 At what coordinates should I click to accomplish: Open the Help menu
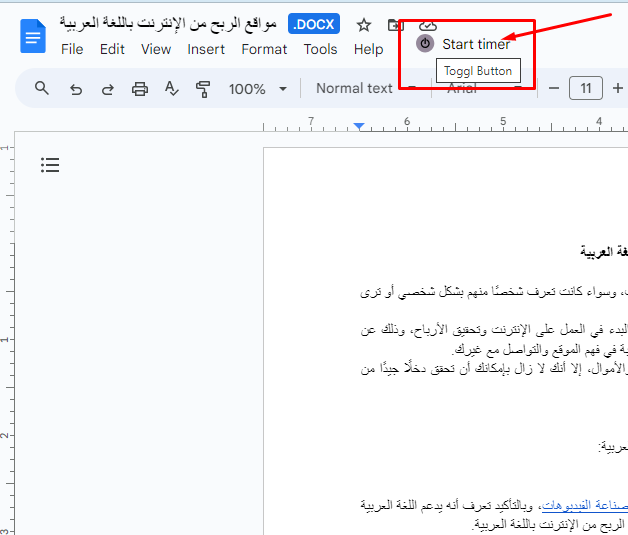[x=368, y=49]
